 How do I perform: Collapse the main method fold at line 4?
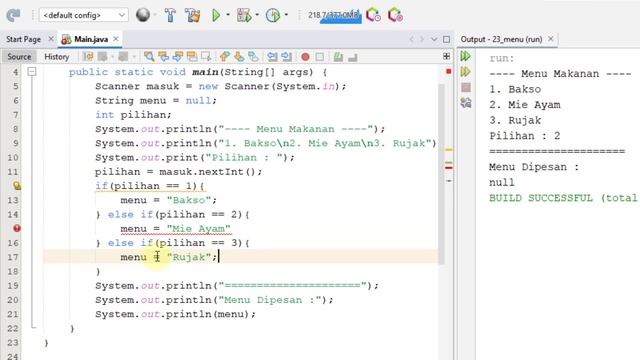coord(32,72)
